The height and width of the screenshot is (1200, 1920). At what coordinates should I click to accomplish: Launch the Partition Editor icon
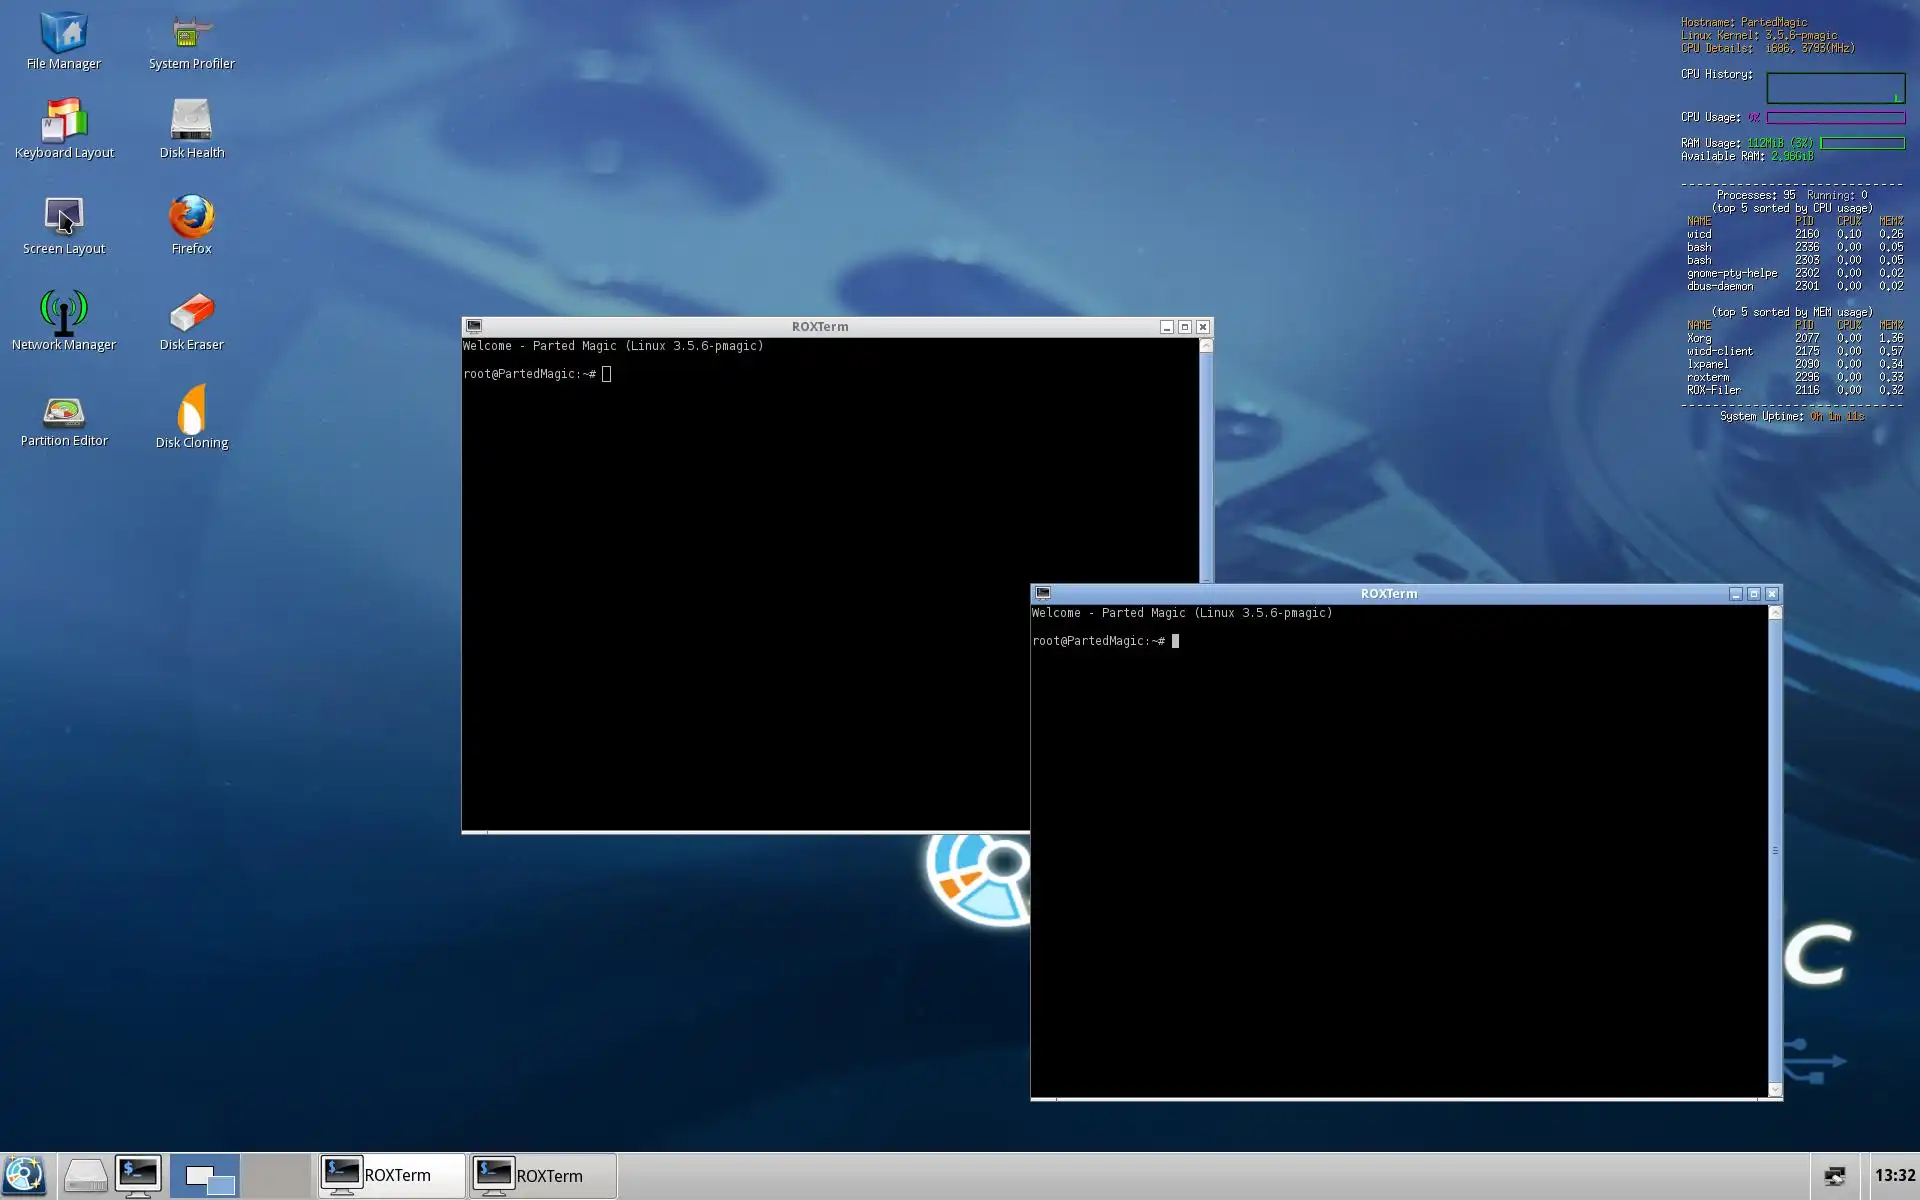point(64,411)
